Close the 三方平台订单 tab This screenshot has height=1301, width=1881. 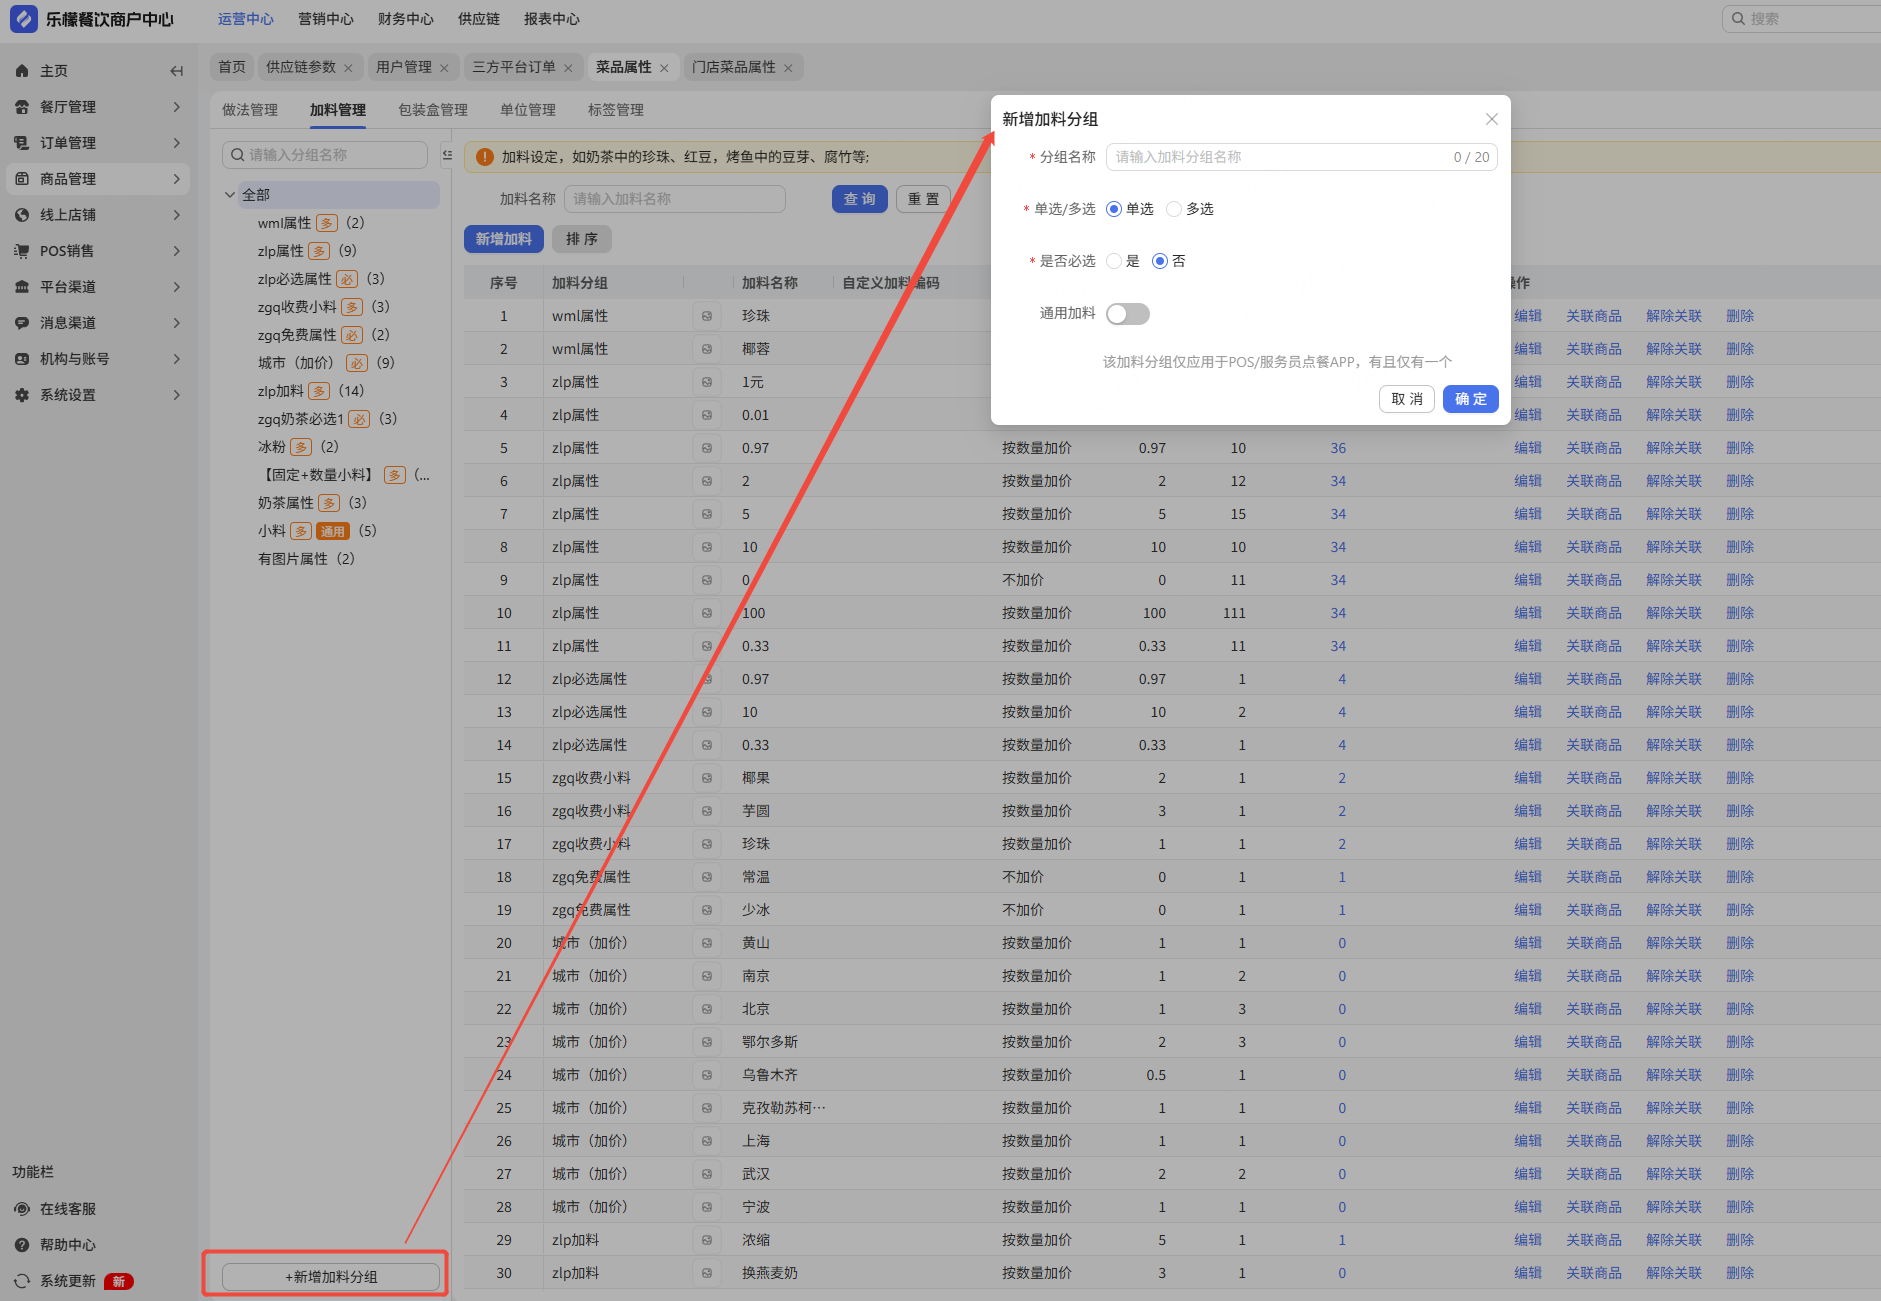tap(568, 68)
